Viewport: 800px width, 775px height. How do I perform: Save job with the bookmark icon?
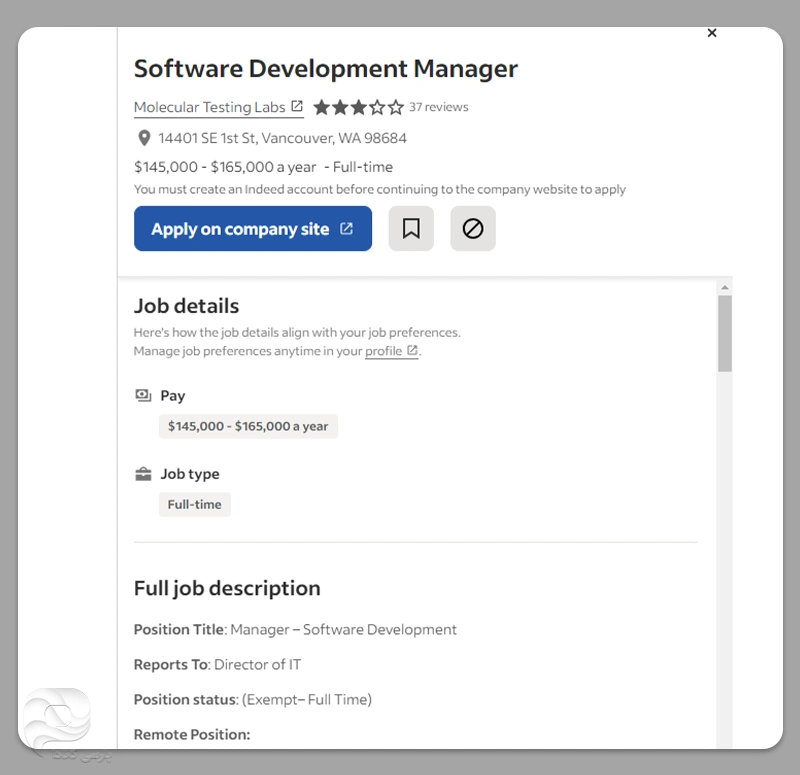point(411,229)
